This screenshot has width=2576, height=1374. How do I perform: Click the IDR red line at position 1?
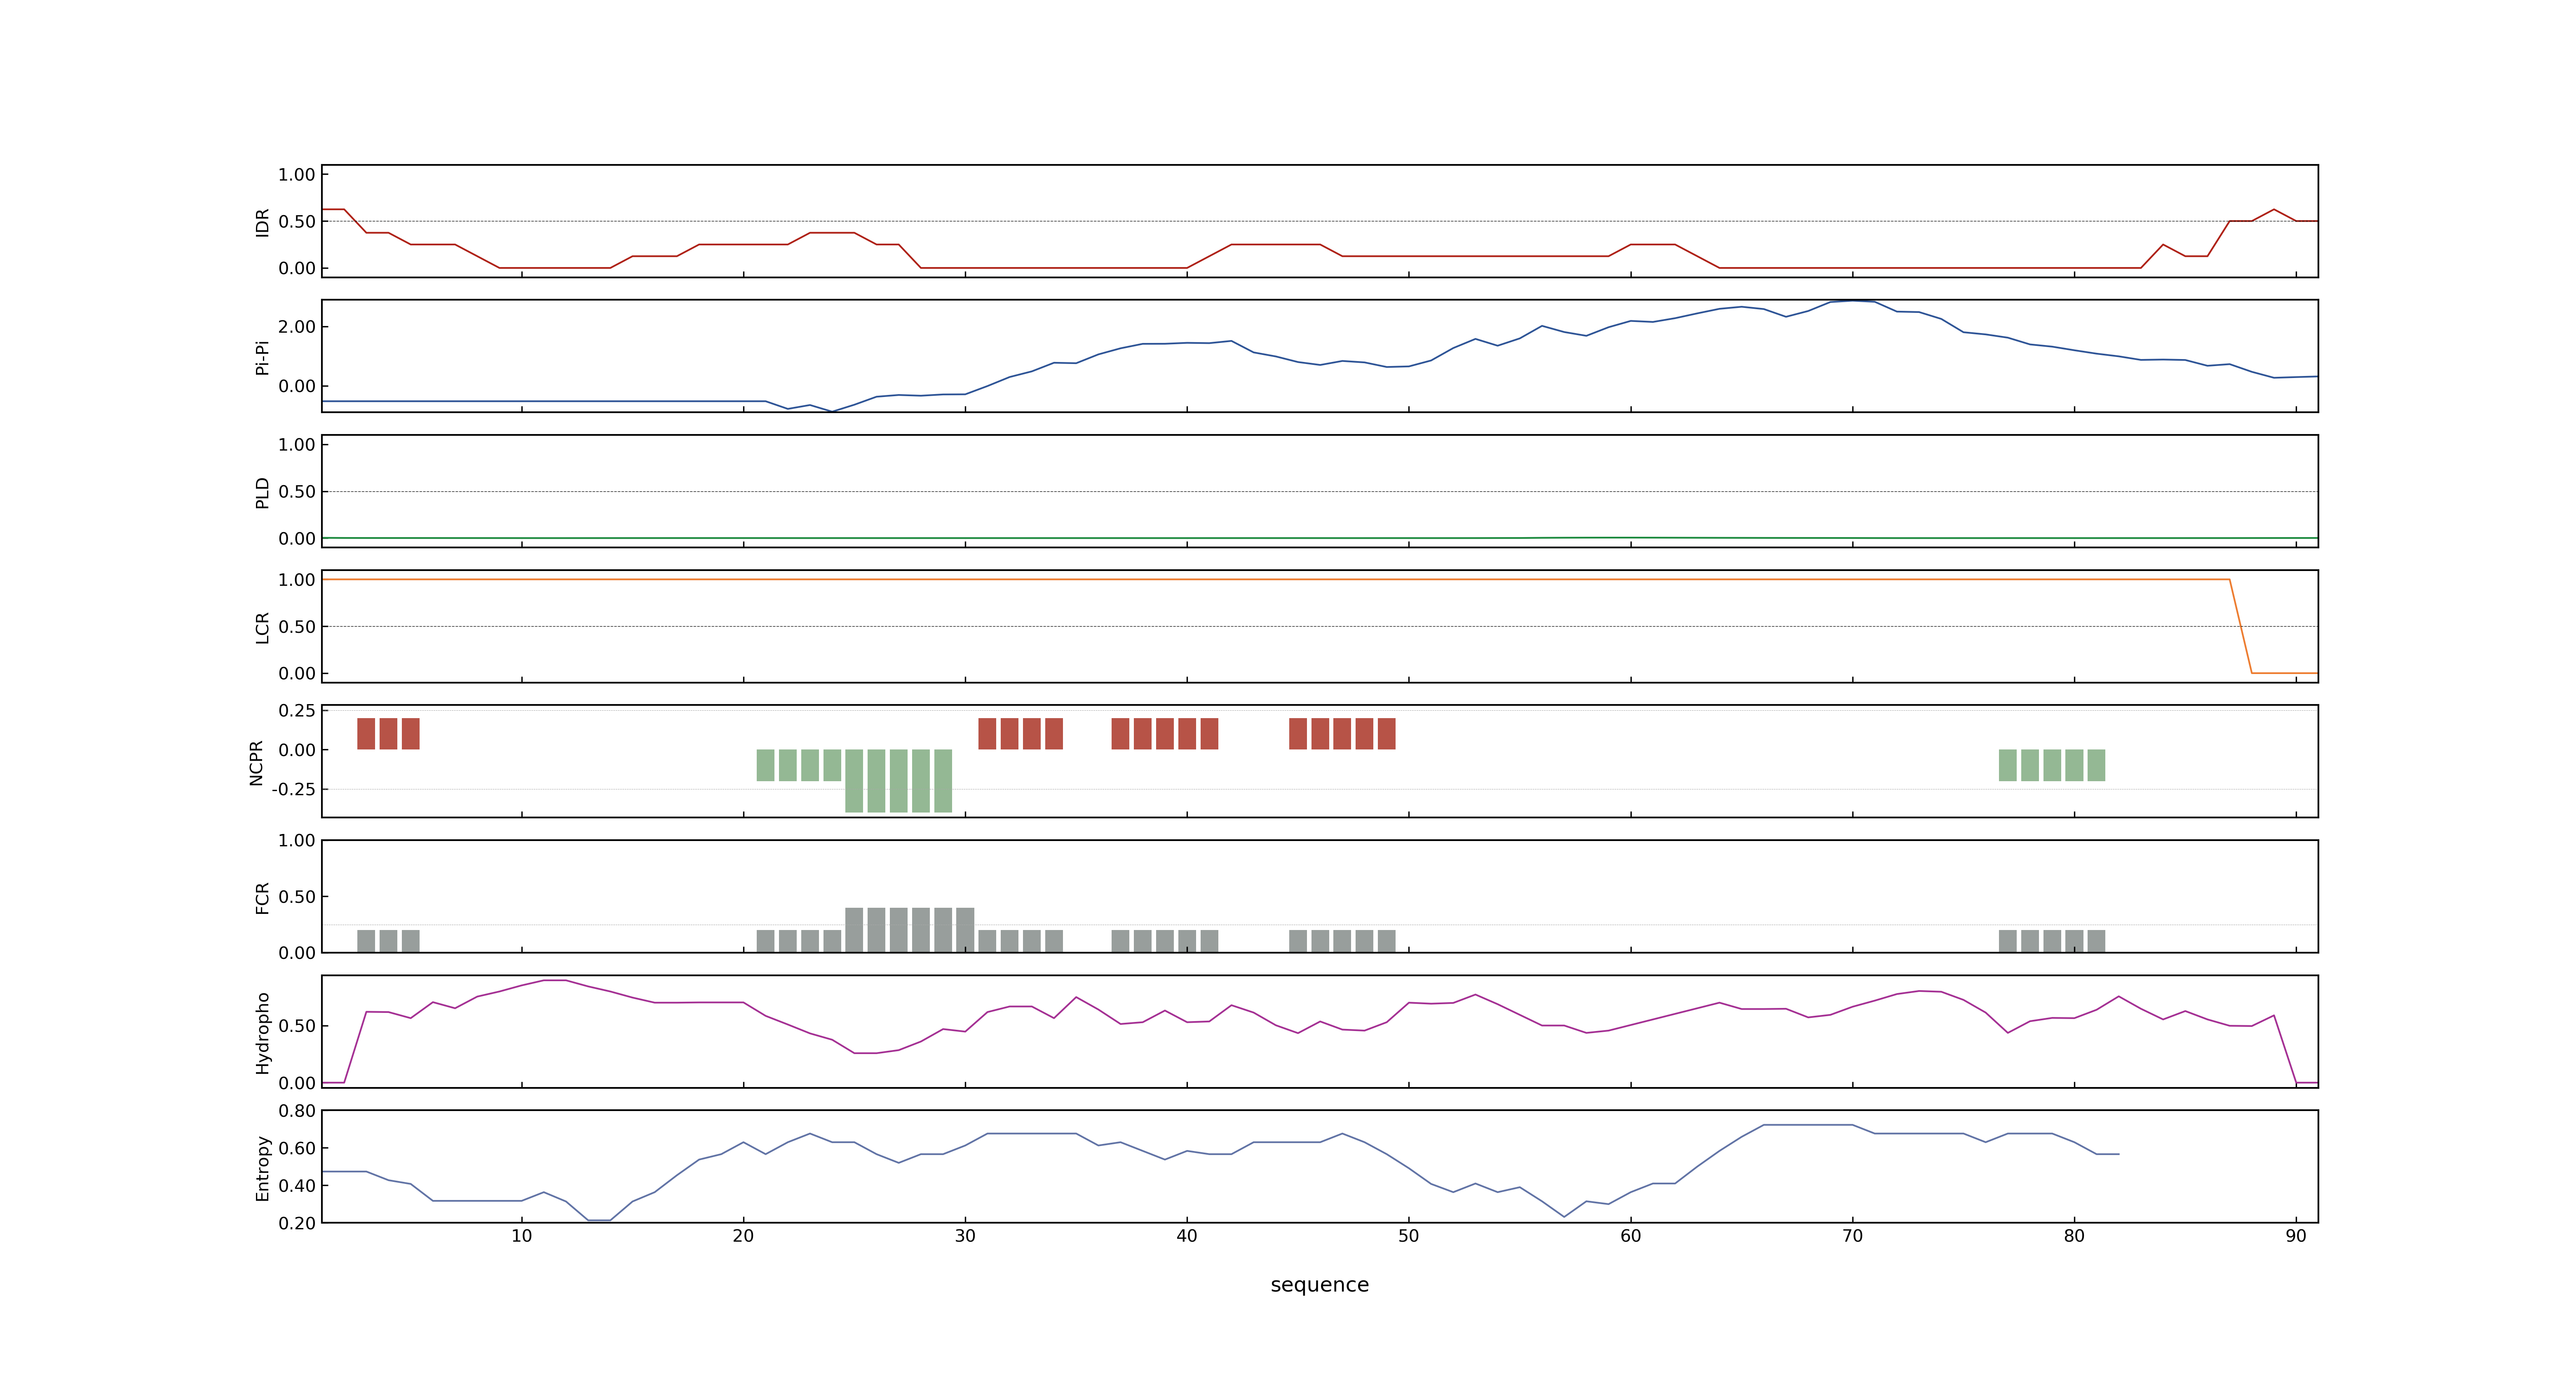[x=333, y=210]
